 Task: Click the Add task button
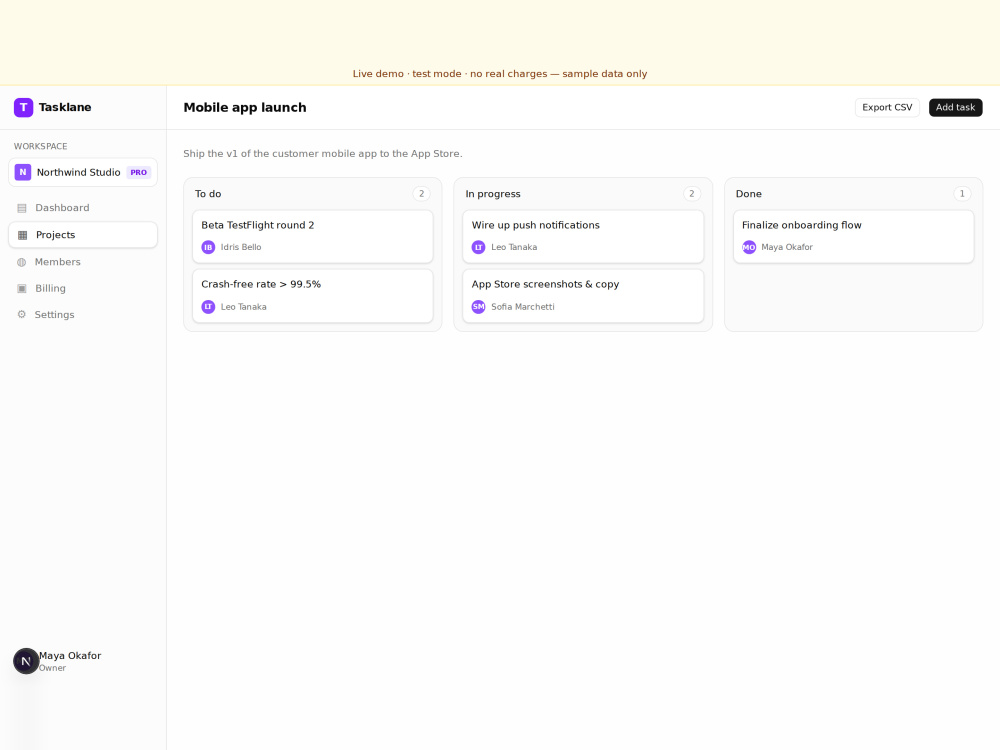[955, 107]
